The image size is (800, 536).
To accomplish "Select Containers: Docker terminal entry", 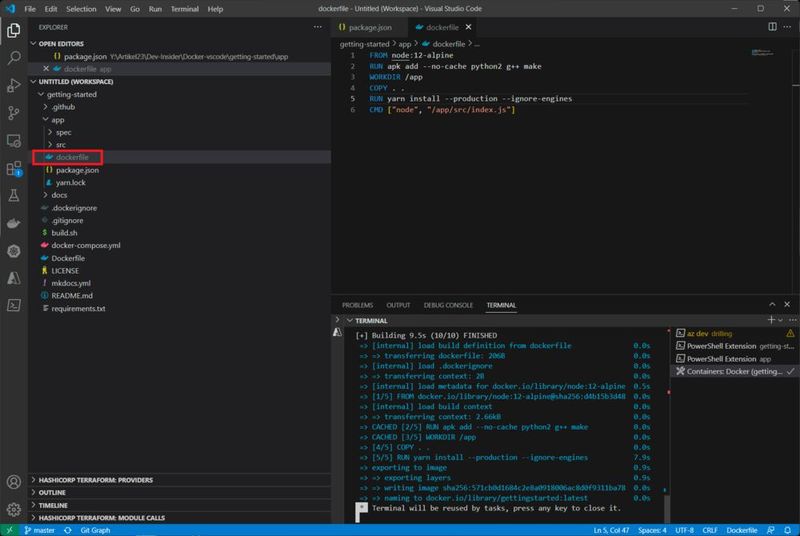I will [734, 372].
